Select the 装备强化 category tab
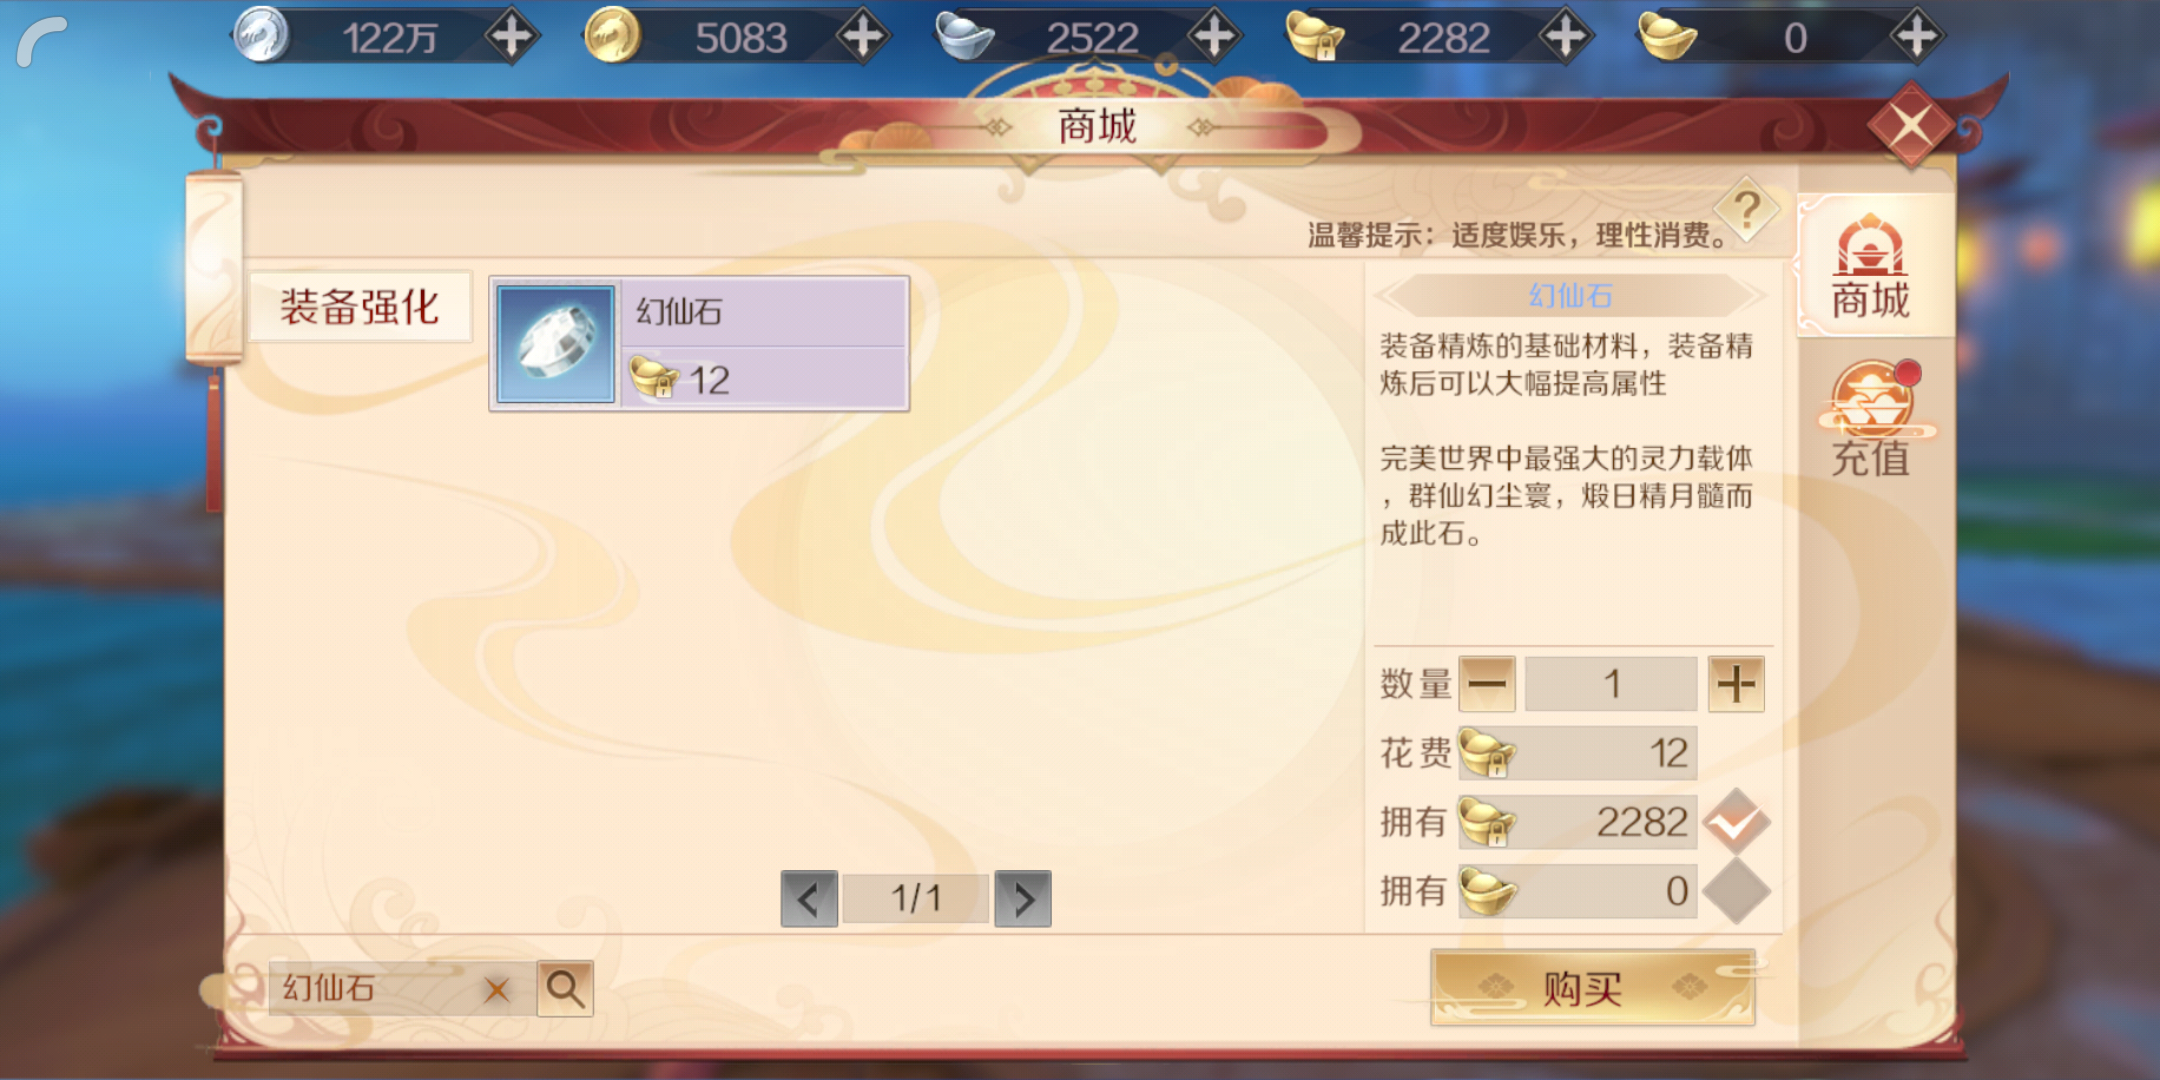Viewport: 2160px width, 1080px height. click(359, 307)
